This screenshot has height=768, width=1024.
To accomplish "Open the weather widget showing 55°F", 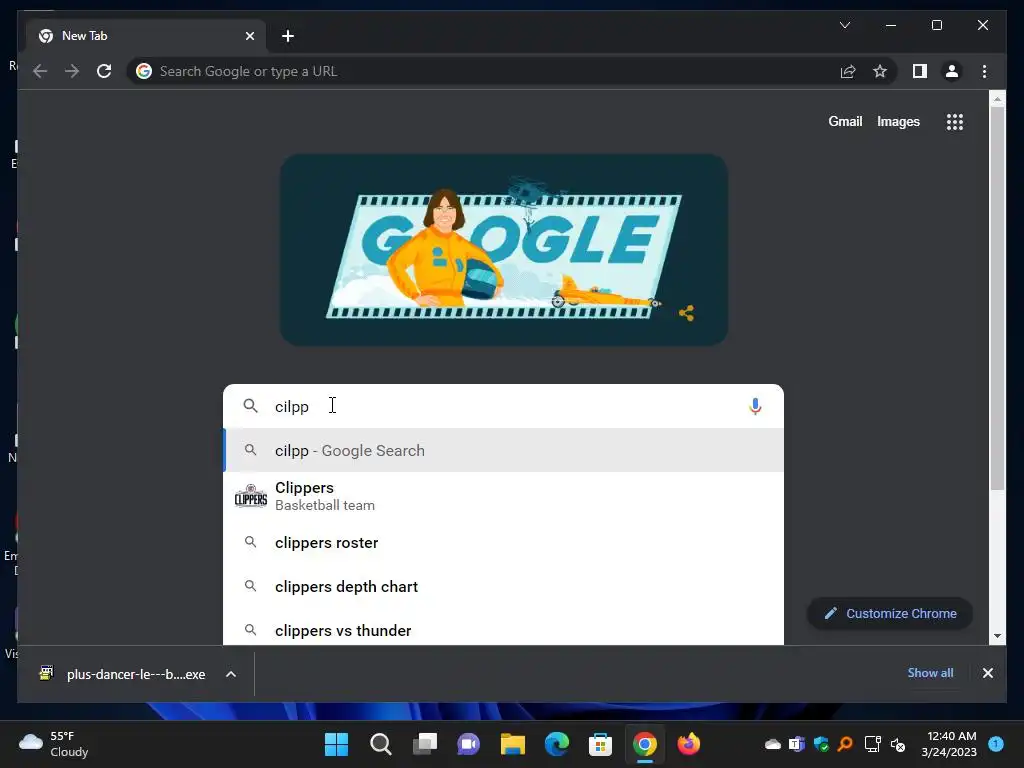I will pos(54,744).
